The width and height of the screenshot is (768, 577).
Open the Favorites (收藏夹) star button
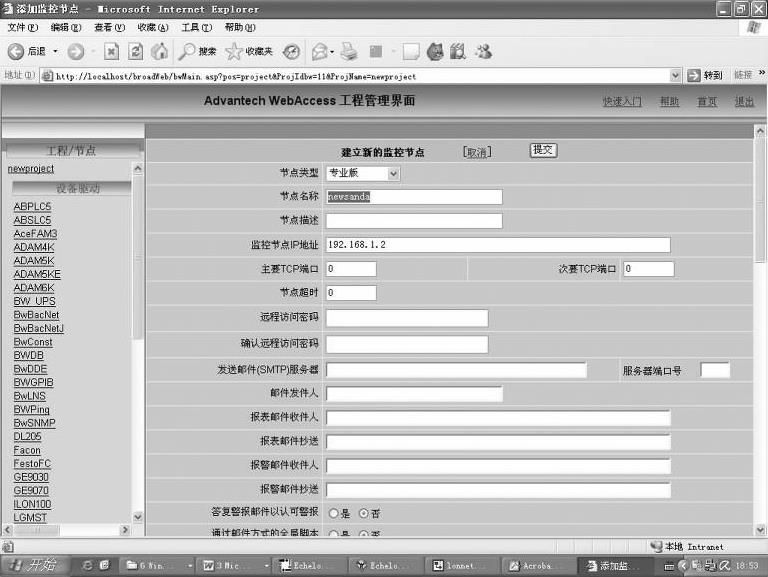(248, 51)
